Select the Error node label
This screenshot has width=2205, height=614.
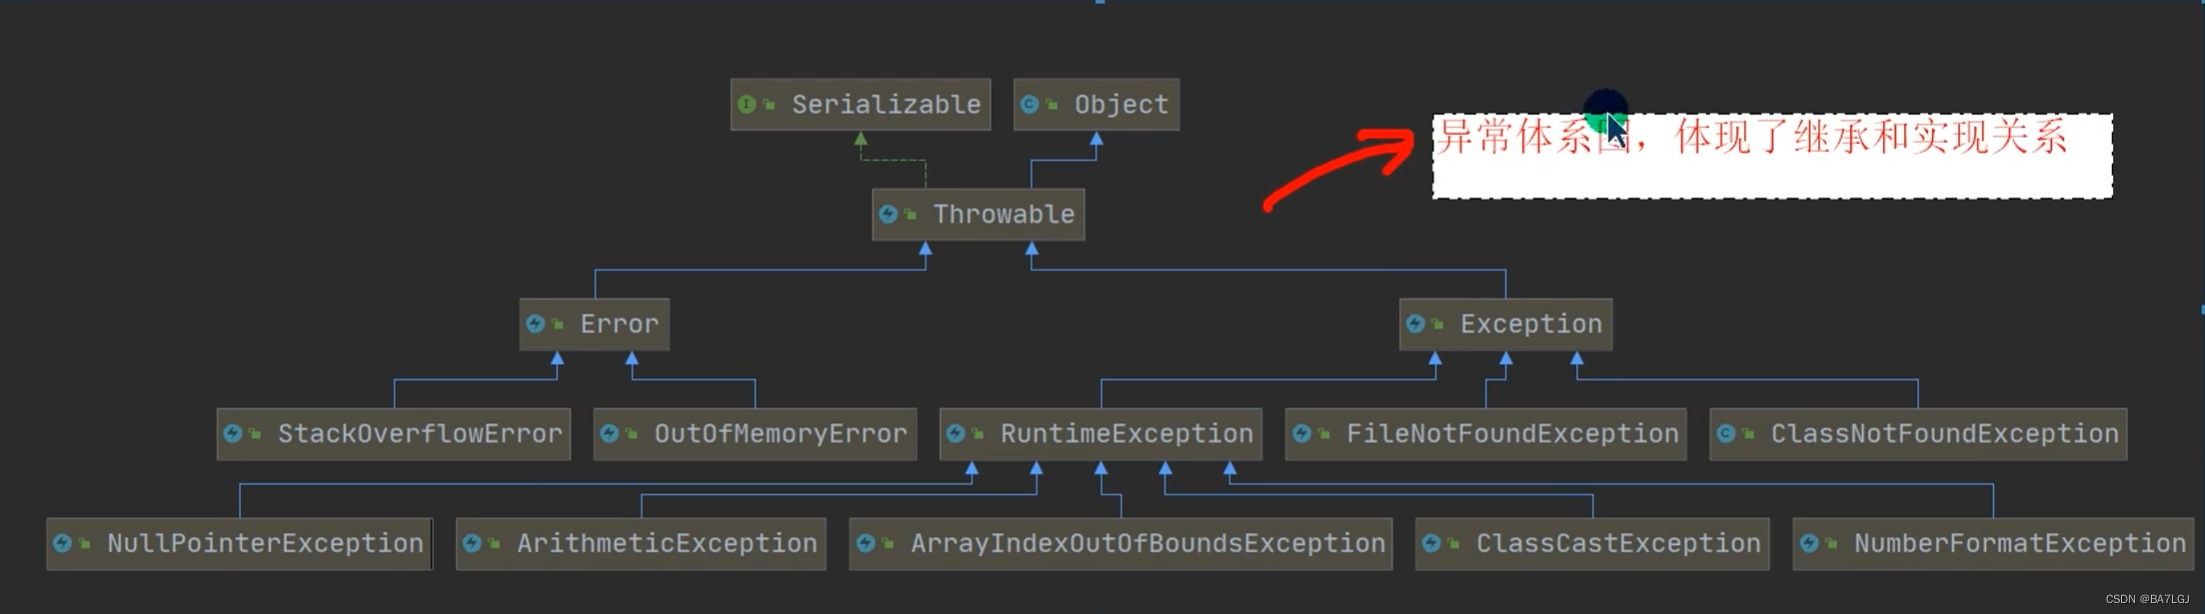coord(619,324)
